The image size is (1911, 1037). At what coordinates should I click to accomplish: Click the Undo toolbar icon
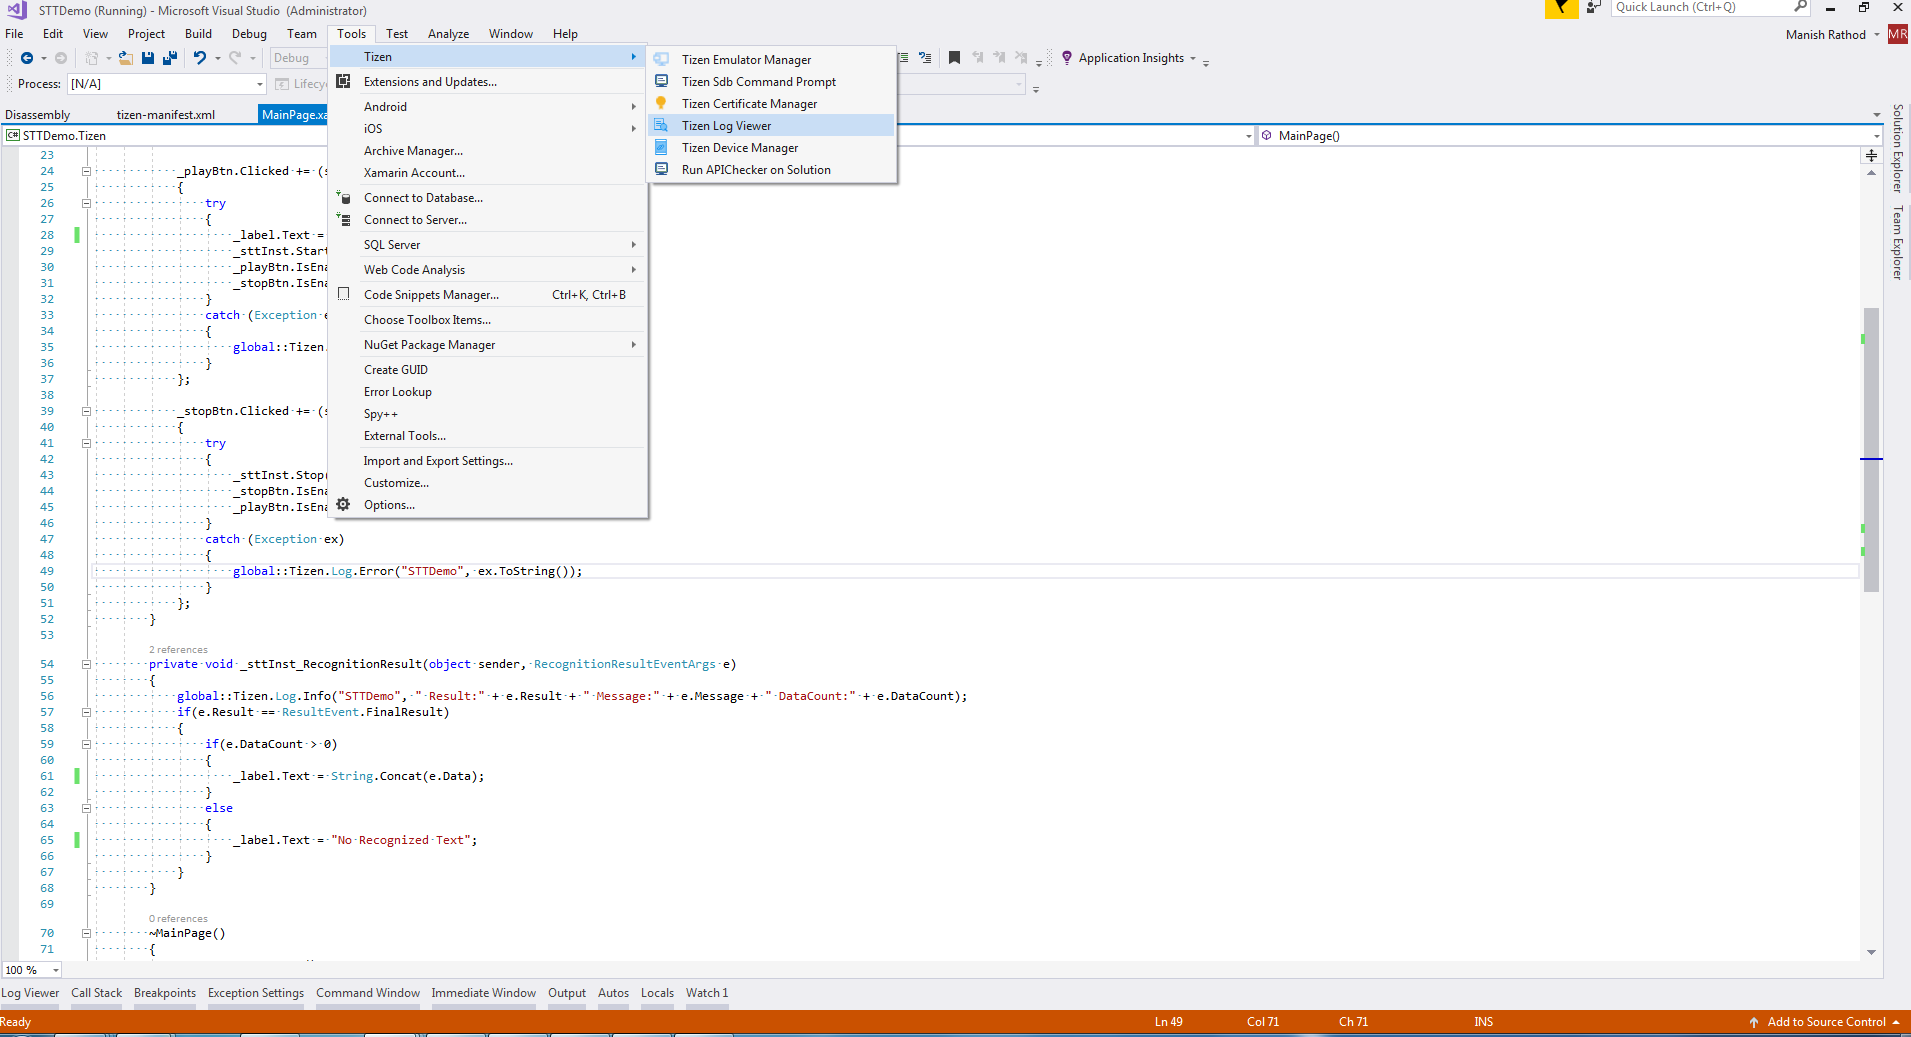coord(200,58)
